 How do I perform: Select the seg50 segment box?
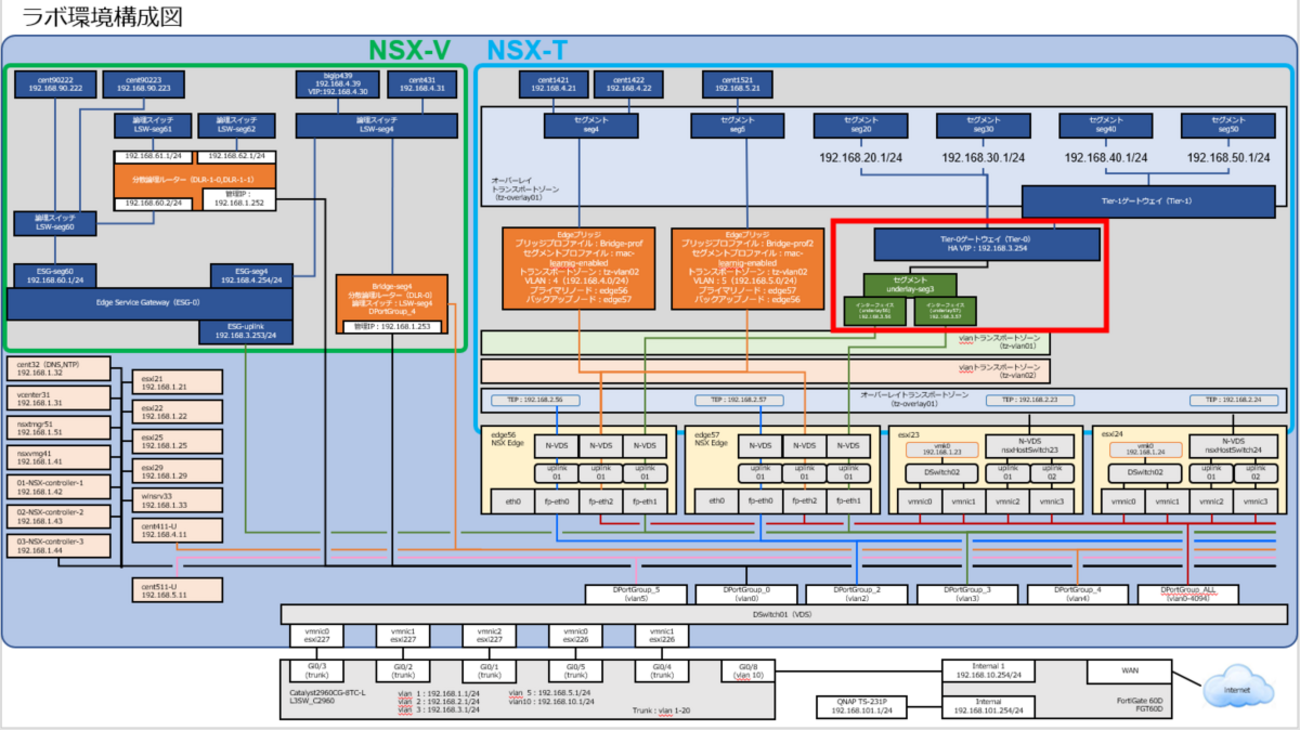[1227, 125]
